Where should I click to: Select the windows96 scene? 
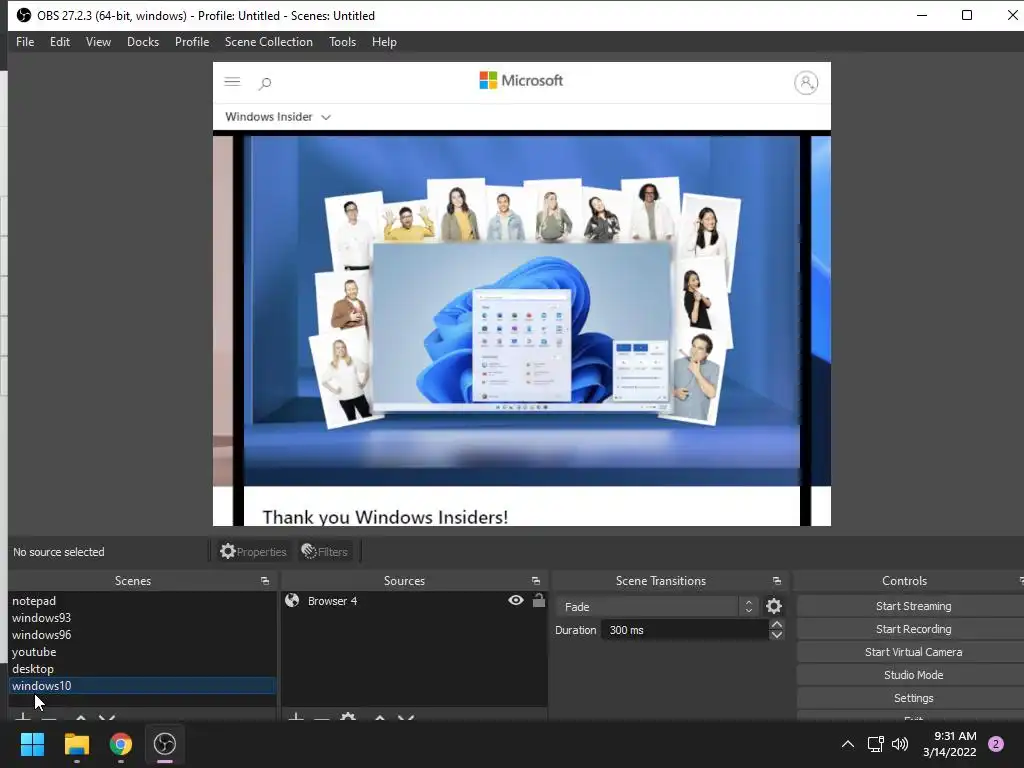click(x=142, y=635)
